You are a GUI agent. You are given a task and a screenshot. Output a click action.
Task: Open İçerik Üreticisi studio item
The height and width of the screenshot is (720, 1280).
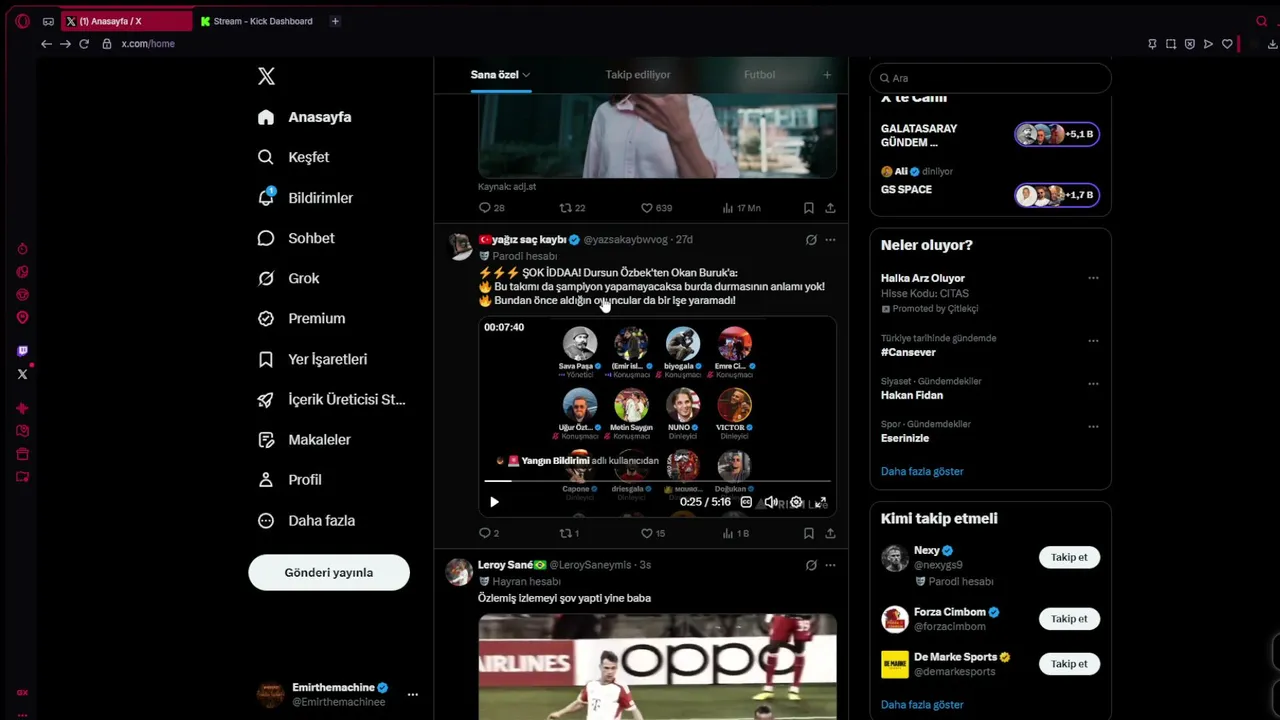(332, 399)
